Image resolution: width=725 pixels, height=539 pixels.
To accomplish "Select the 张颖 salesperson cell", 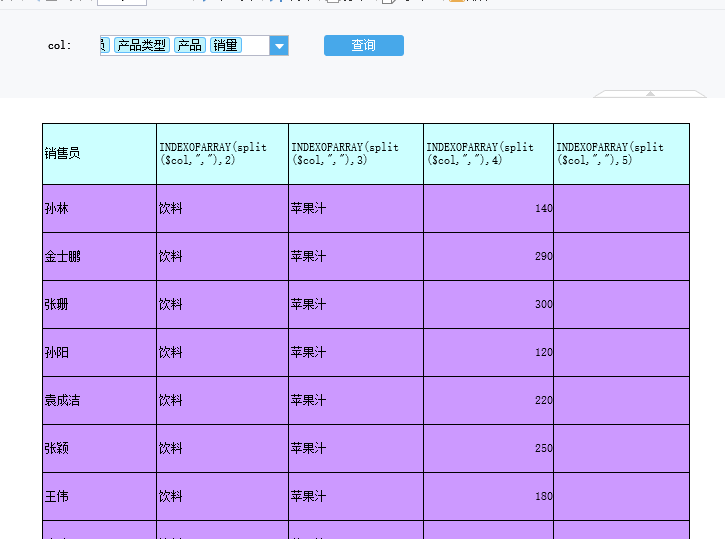I will click(99, 449).
